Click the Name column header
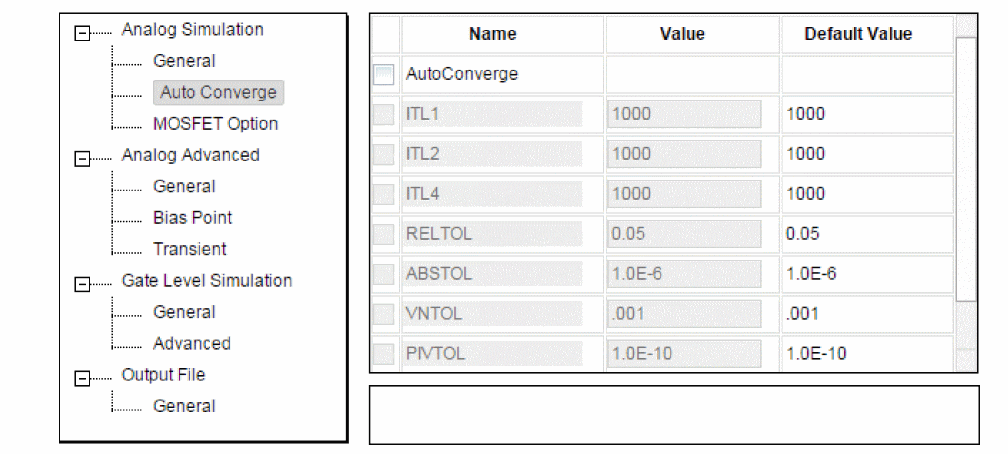 tap(493, 34)
